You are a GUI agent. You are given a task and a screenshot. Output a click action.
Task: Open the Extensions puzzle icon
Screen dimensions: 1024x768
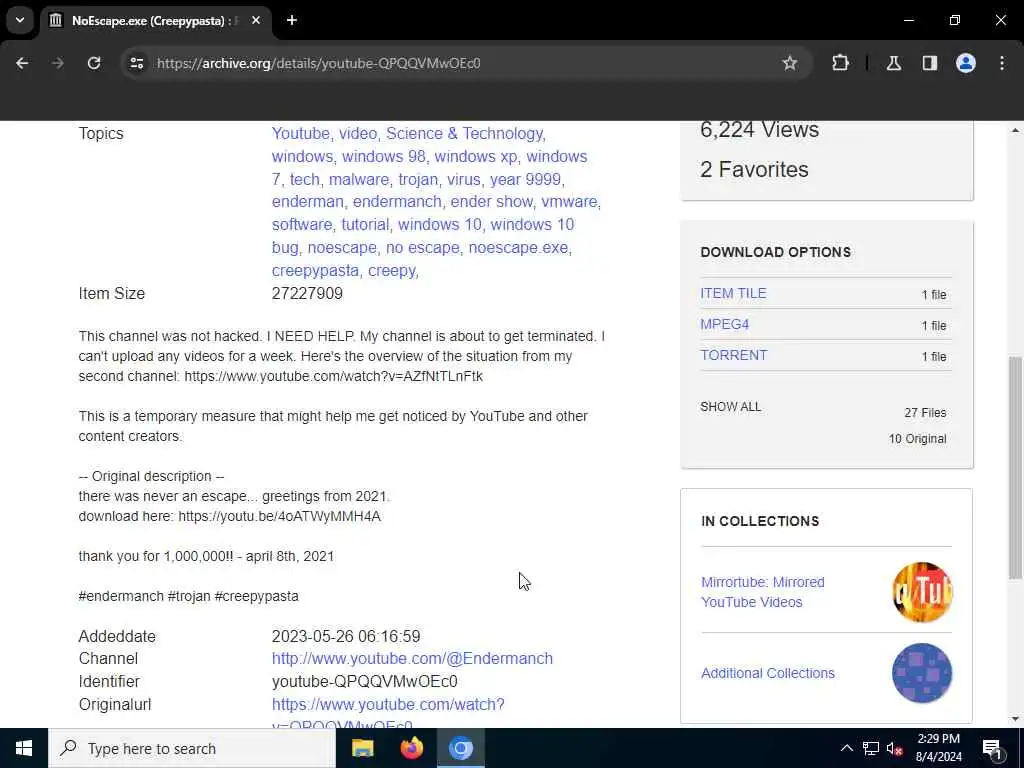(x=840, y=63)
